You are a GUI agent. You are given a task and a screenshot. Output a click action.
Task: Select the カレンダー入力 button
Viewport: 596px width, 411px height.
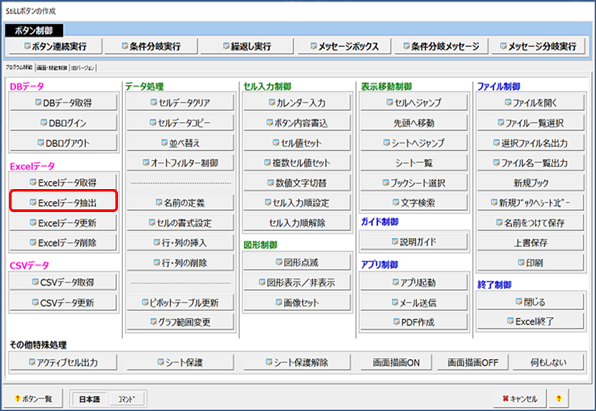[x=297, y=102]
